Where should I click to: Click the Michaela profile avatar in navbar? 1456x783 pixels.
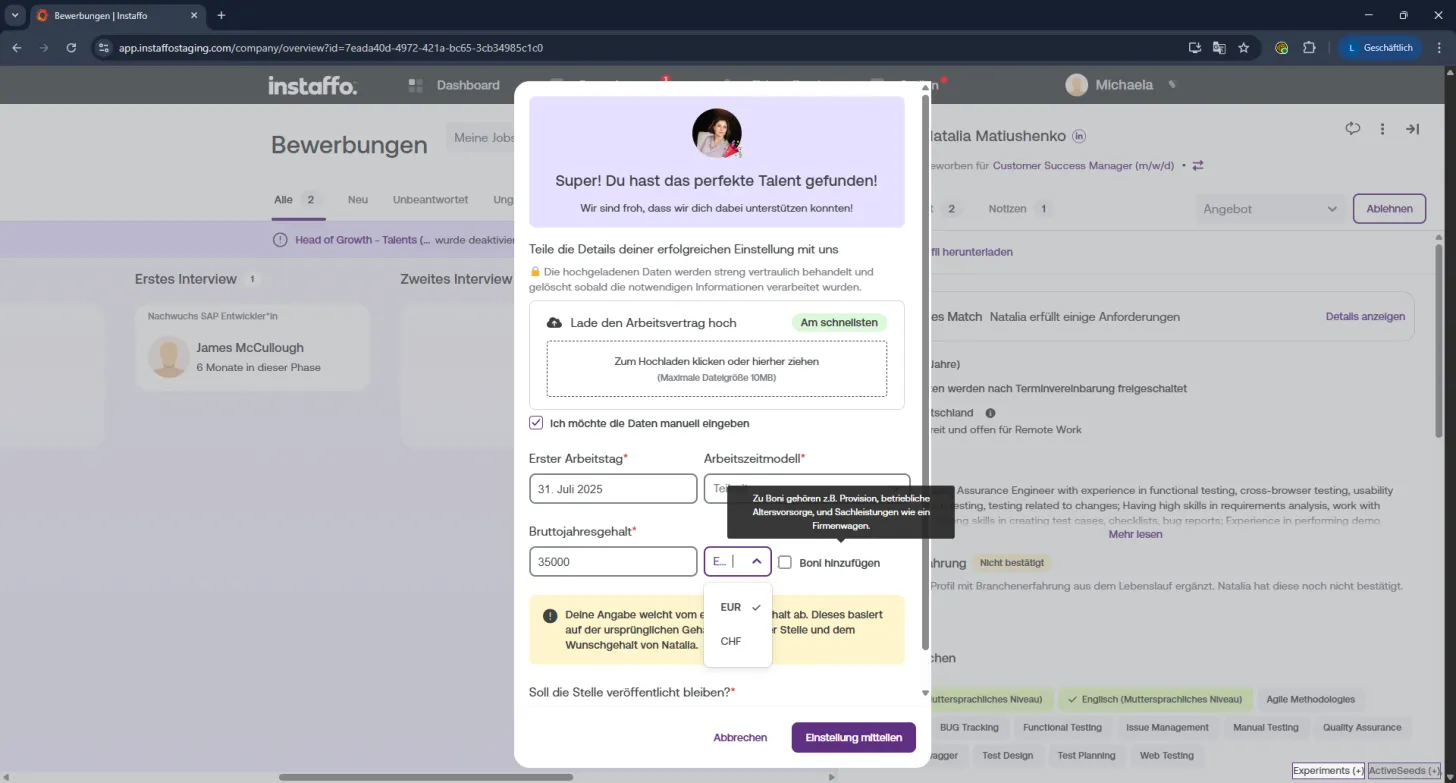pos(1076,86)
